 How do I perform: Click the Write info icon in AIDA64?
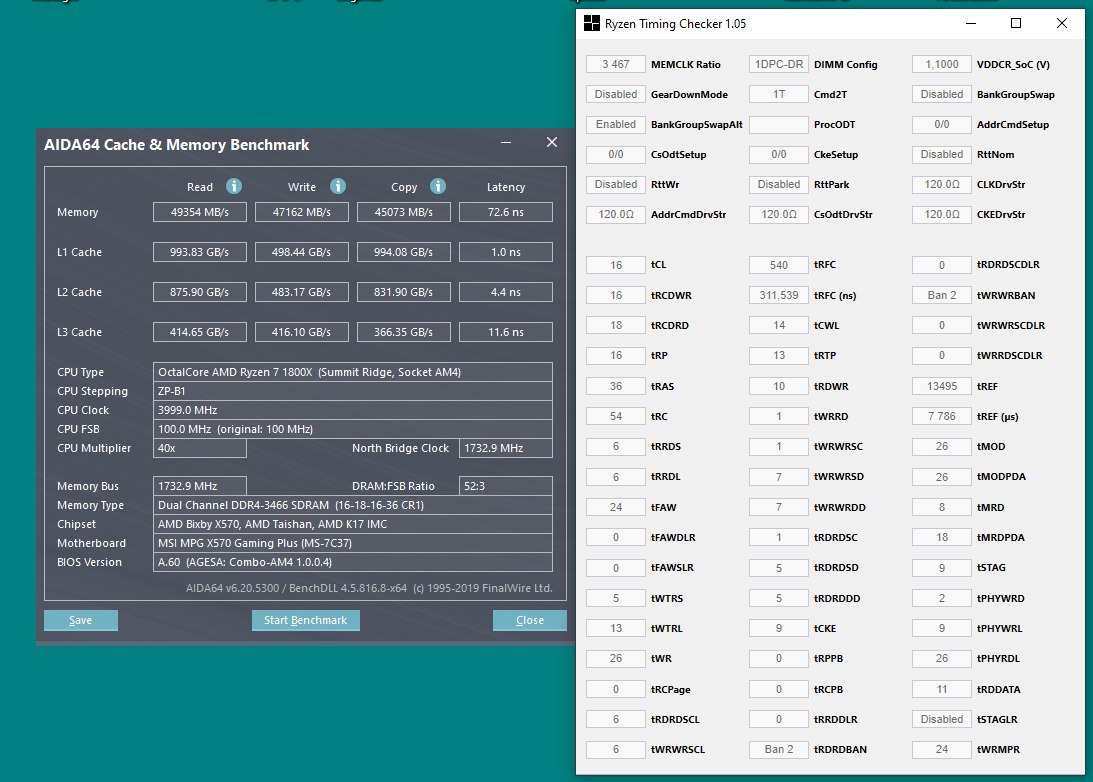coord(338,186)
